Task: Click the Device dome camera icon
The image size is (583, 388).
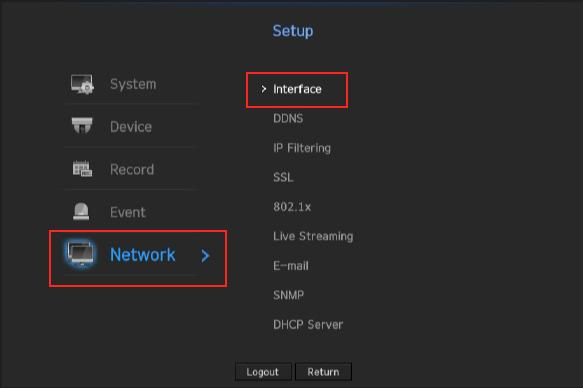Action: coord(82,125)
